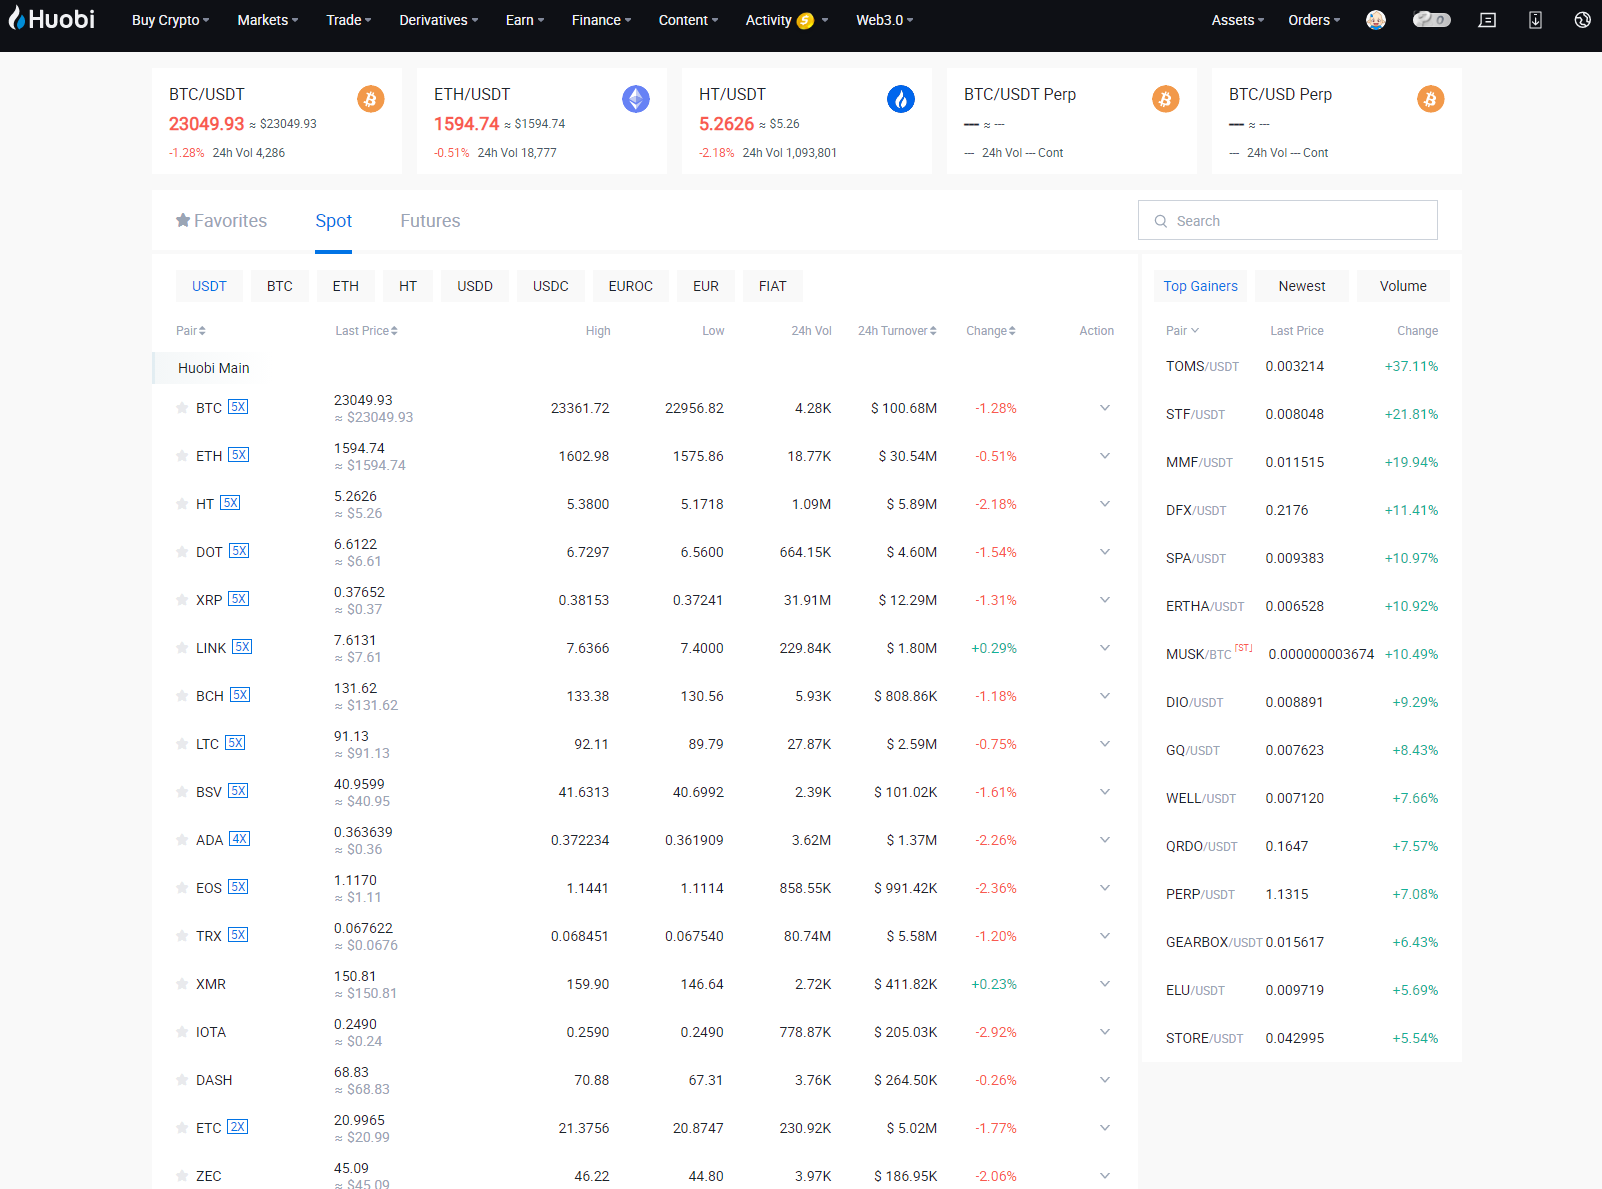This screenshot has width=1602, height=1189.
Task: Select the FIAT quote filter
Action: point(772,286)
